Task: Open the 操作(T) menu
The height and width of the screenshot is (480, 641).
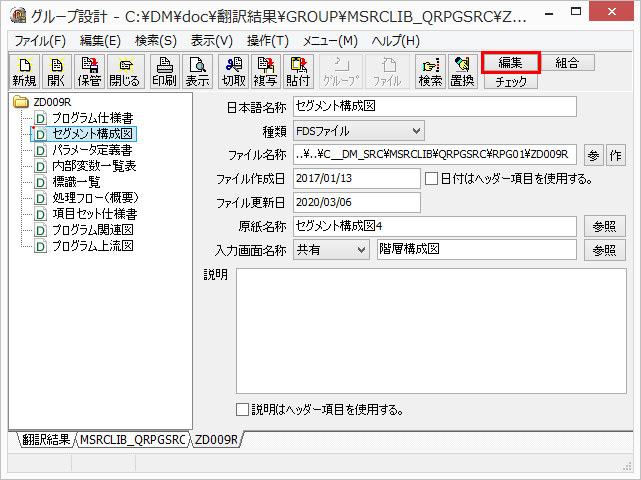Action: coord(268,41)
